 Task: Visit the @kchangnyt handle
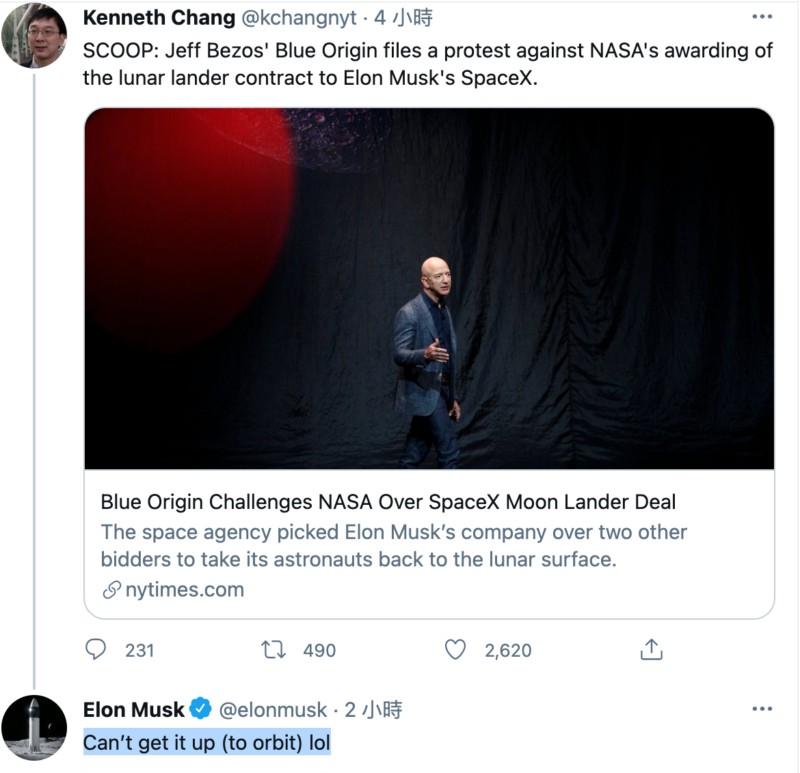point(298,18)
